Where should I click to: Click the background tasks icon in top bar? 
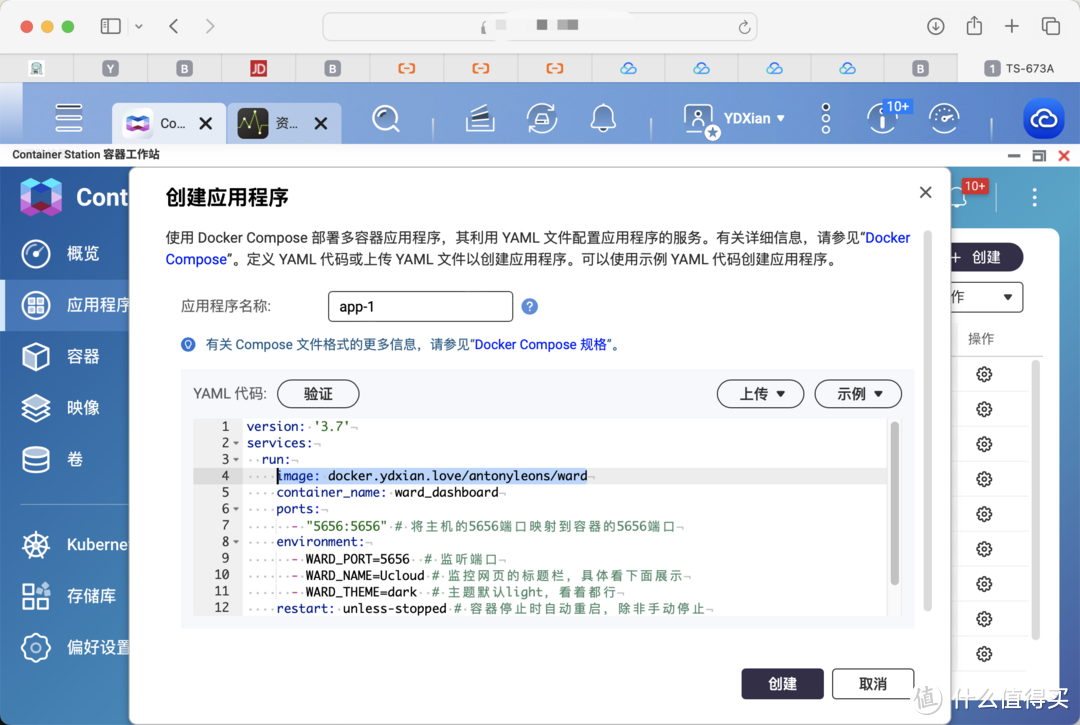(x=883, y=118)
